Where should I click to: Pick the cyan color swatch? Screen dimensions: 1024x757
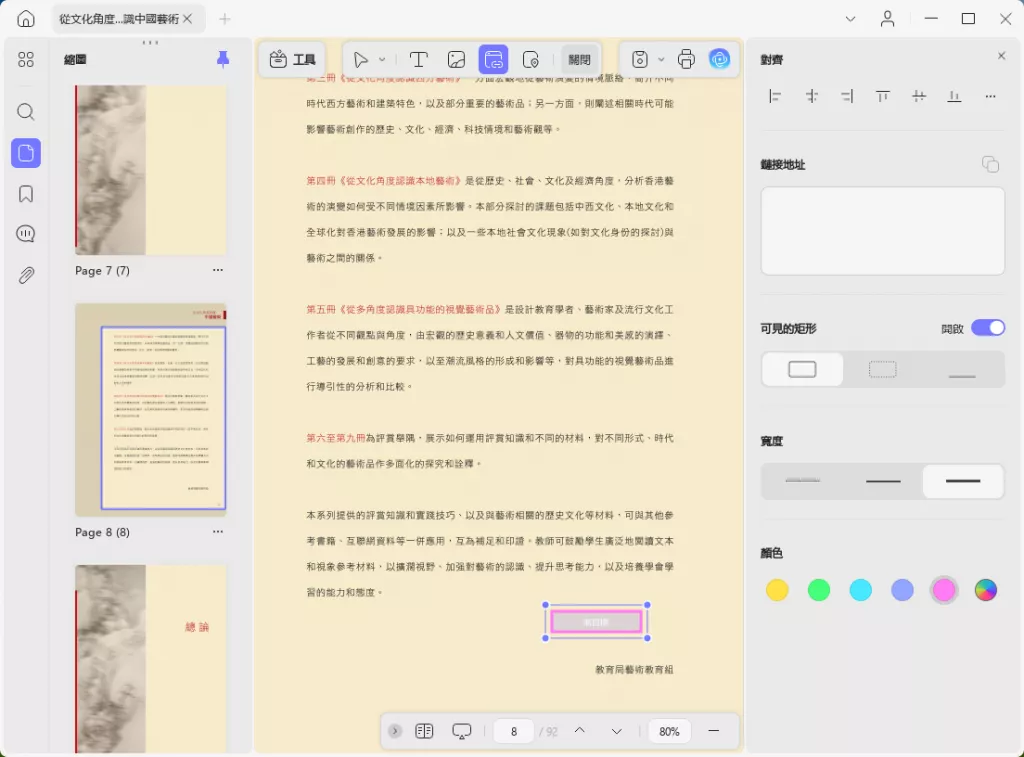pos(860,590)
